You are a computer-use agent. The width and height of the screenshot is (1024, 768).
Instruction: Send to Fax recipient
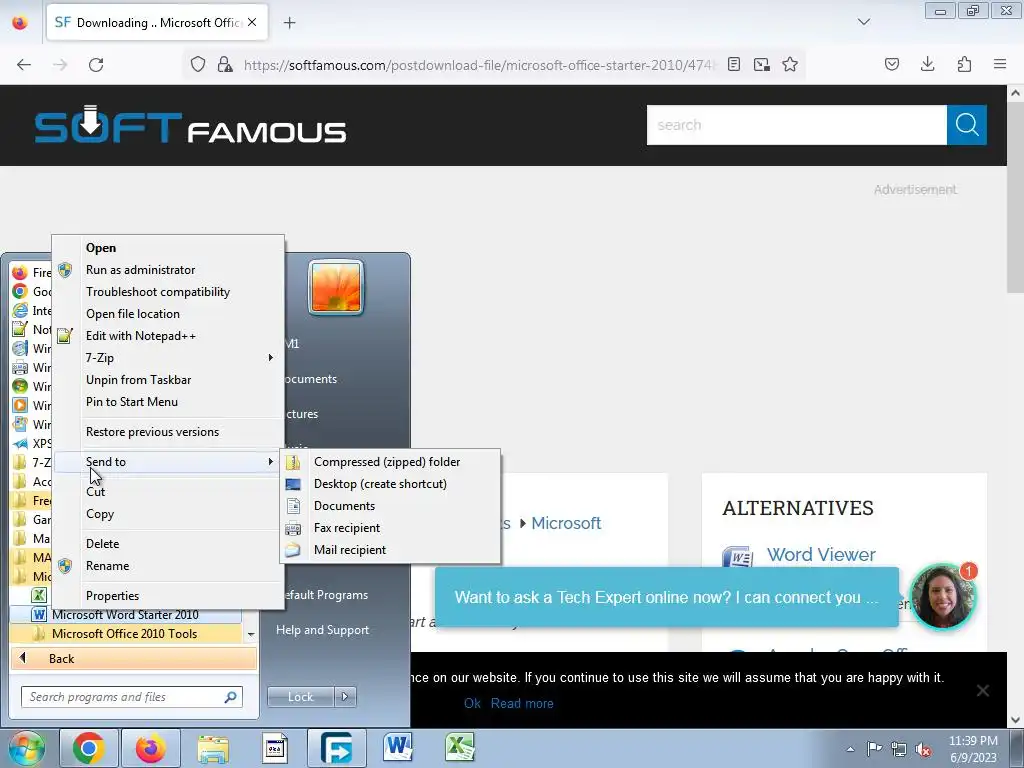(x=390, y=528)
